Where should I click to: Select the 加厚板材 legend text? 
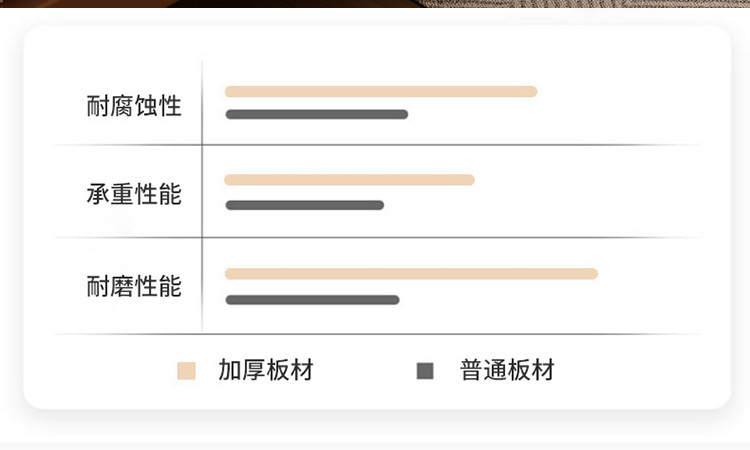pos(266,371)
